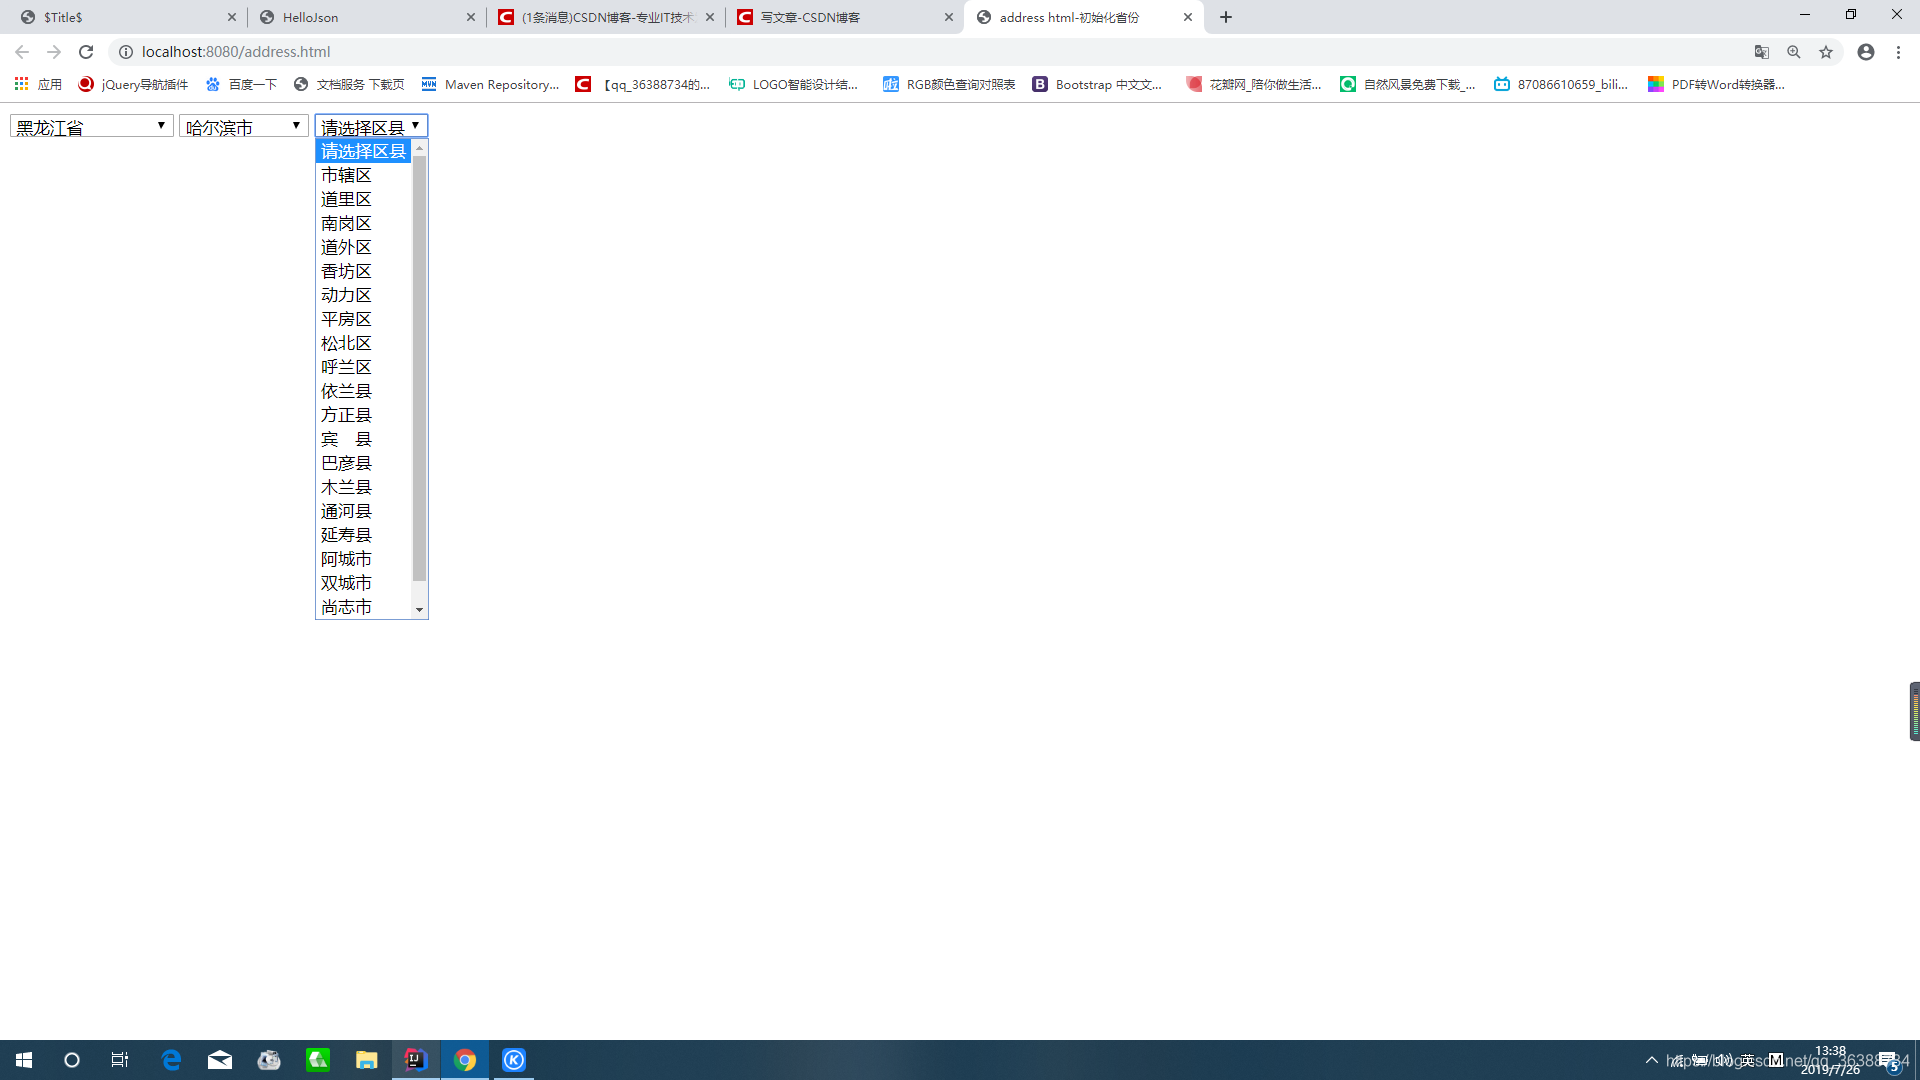
Task: Click the bookmark star icon
Action: 1826,52
